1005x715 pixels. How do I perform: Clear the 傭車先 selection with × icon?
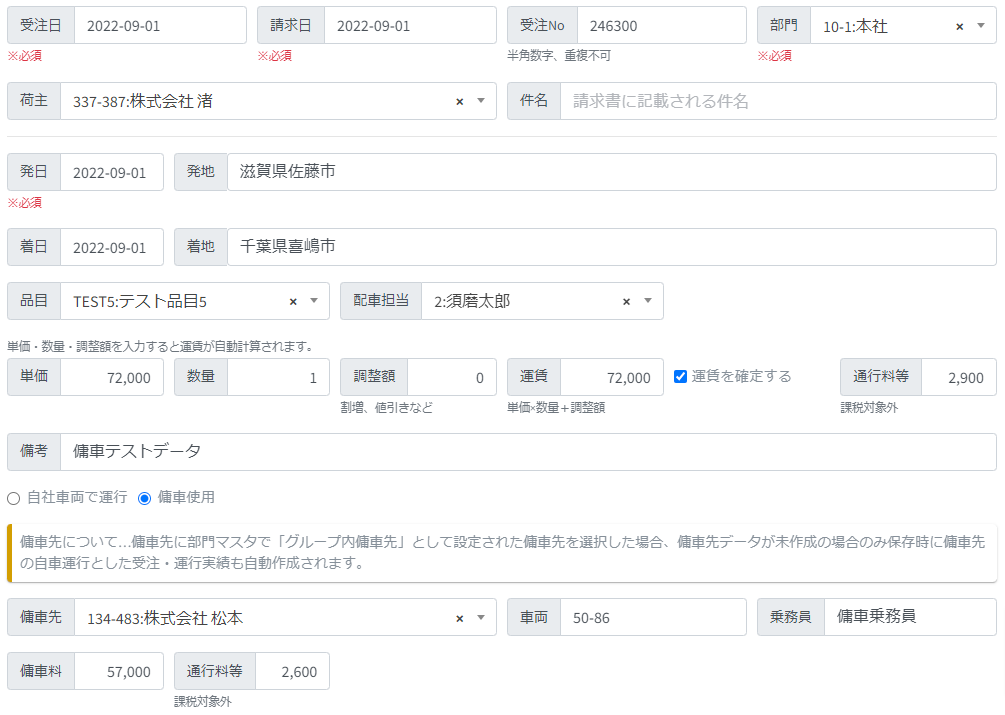459,619
